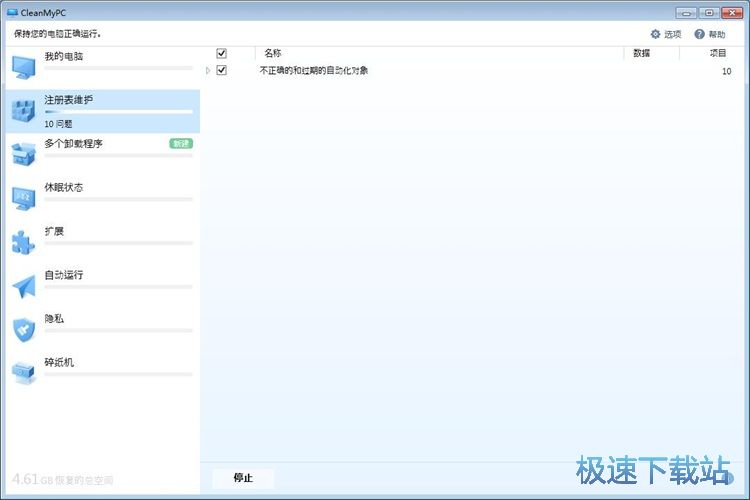Open the 碎纸机 section

point(102,373)
